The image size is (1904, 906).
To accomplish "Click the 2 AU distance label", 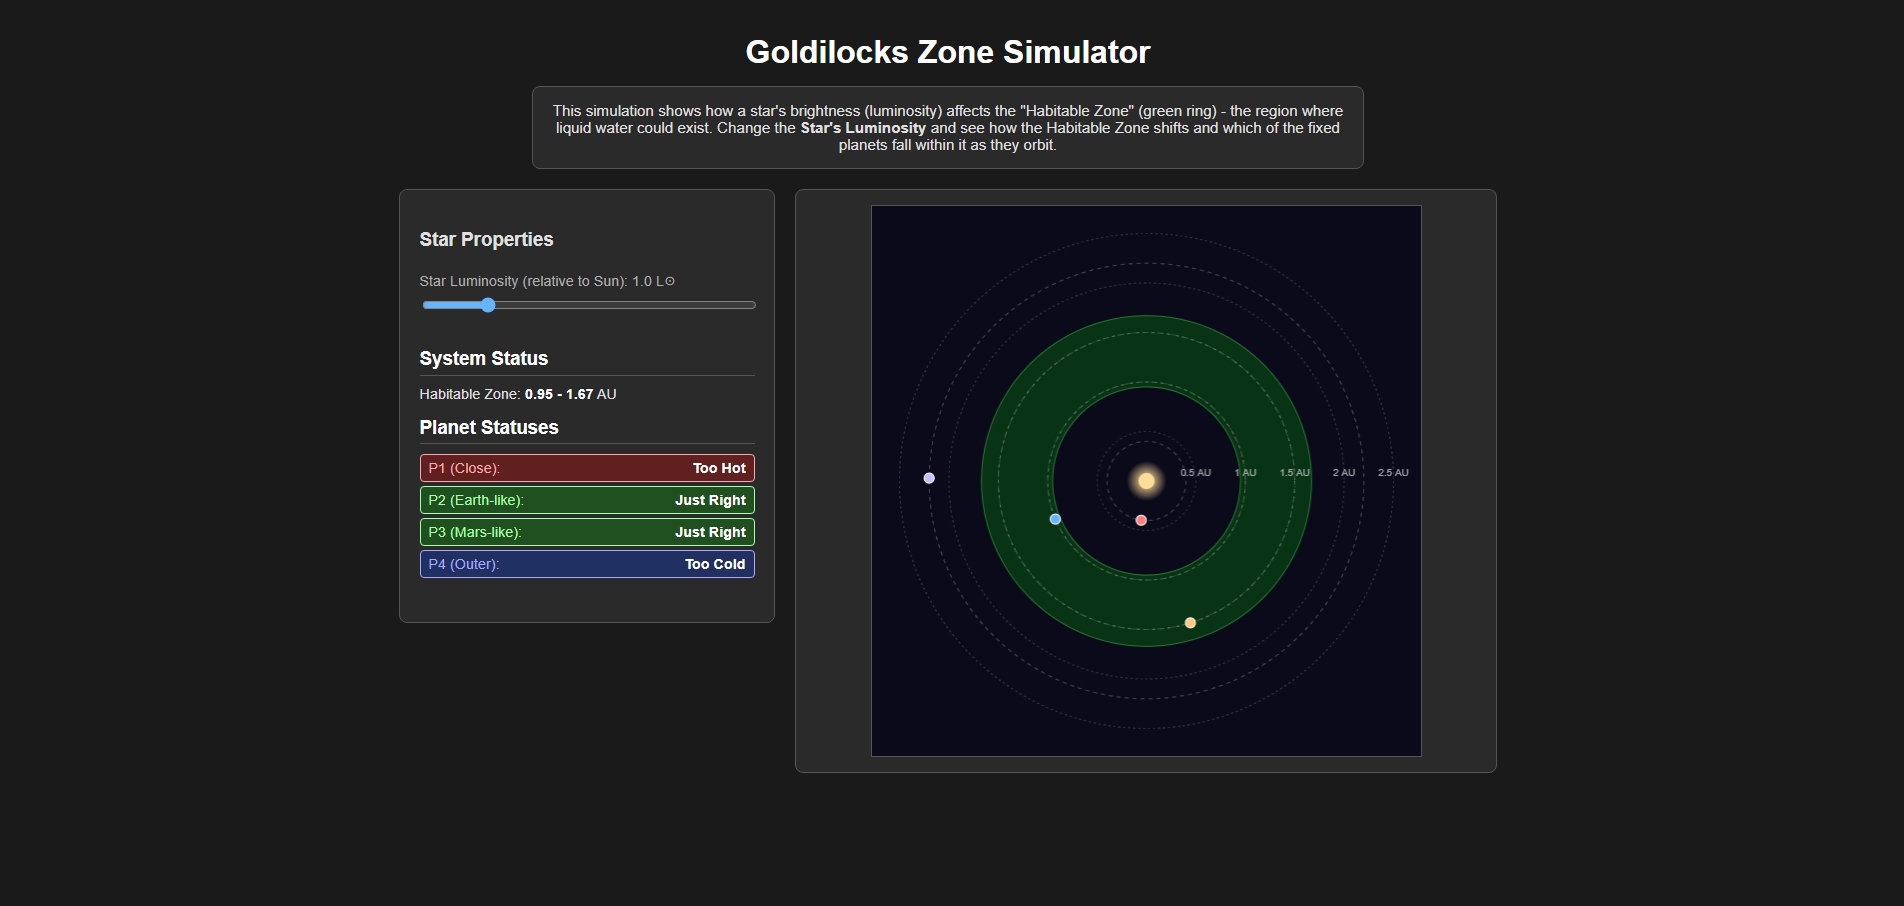I will point(1343,473).
